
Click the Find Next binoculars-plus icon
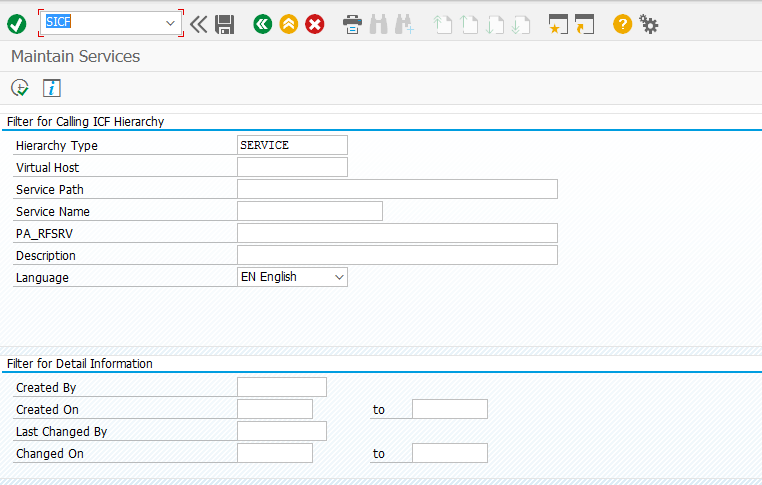click(404, 24)
